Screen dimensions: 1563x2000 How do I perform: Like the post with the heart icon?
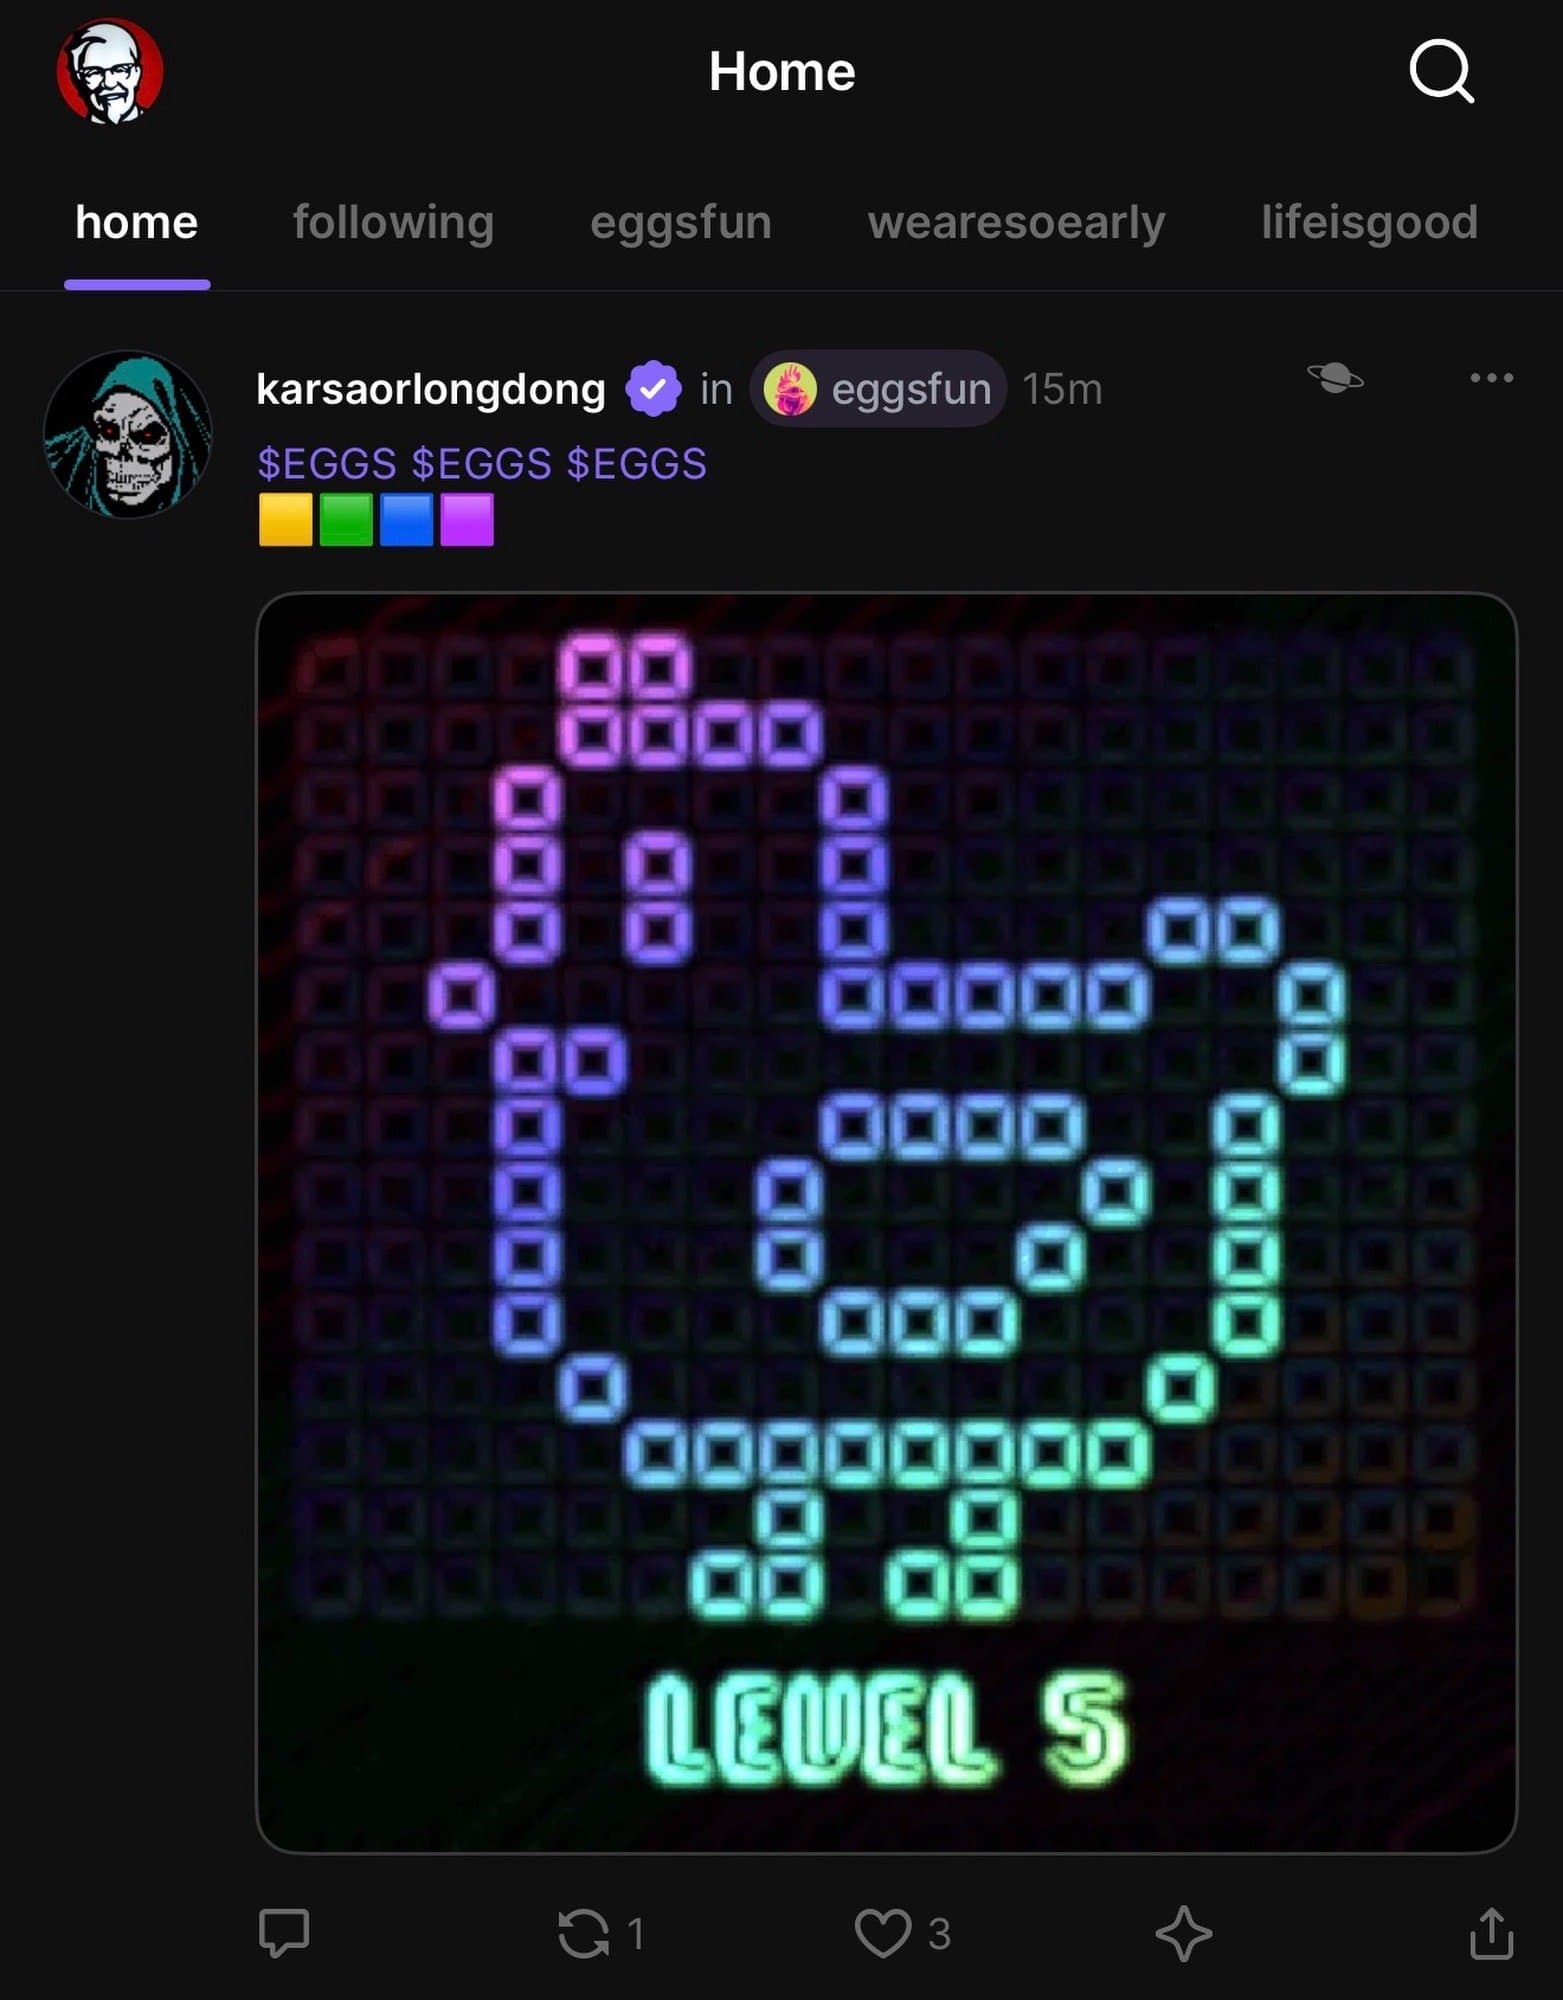(x=882, y=1932)
